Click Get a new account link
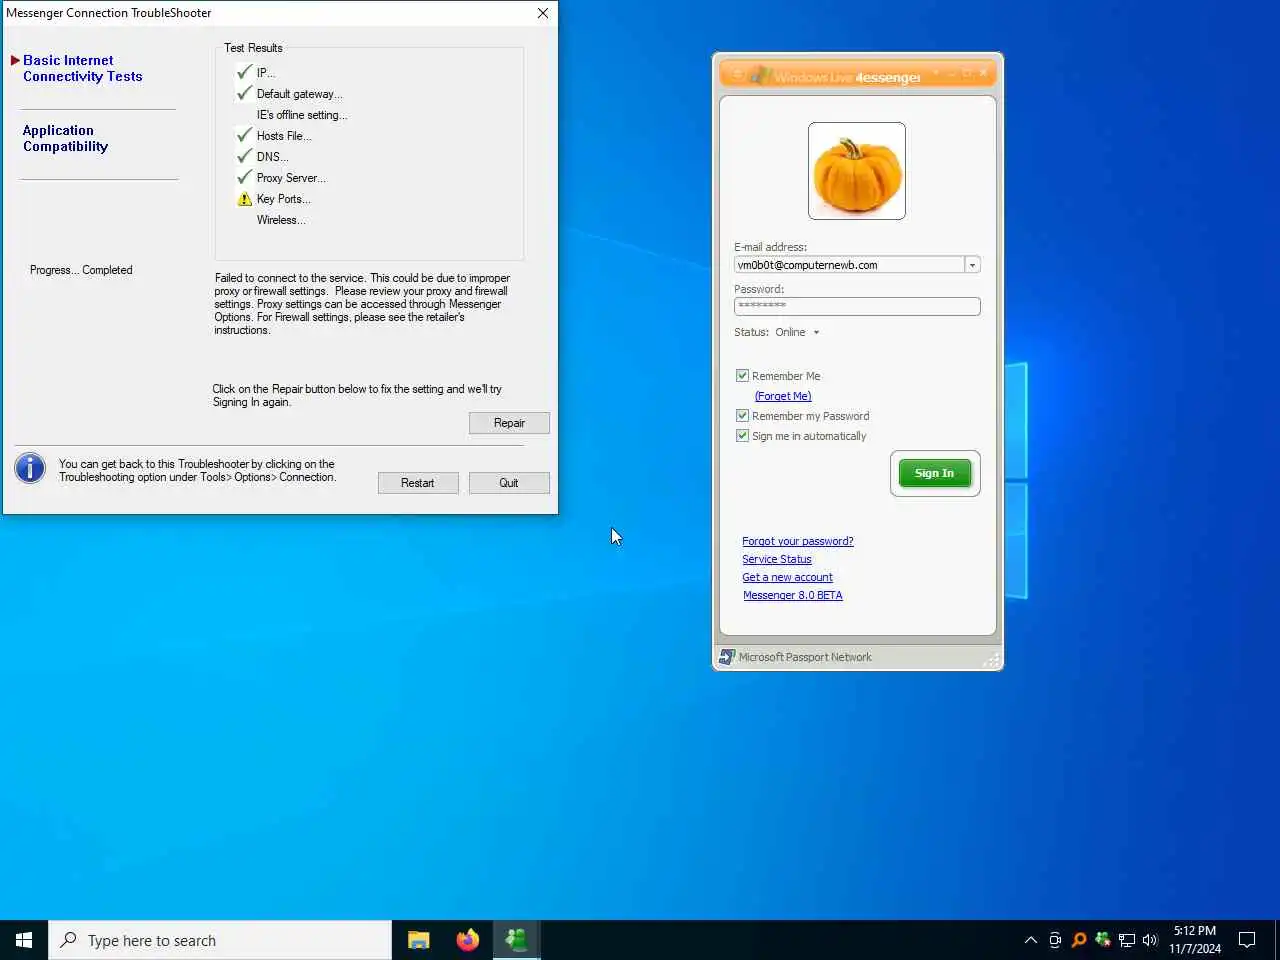Screen dimensions: 1280x960 click(x=787, y=577)
